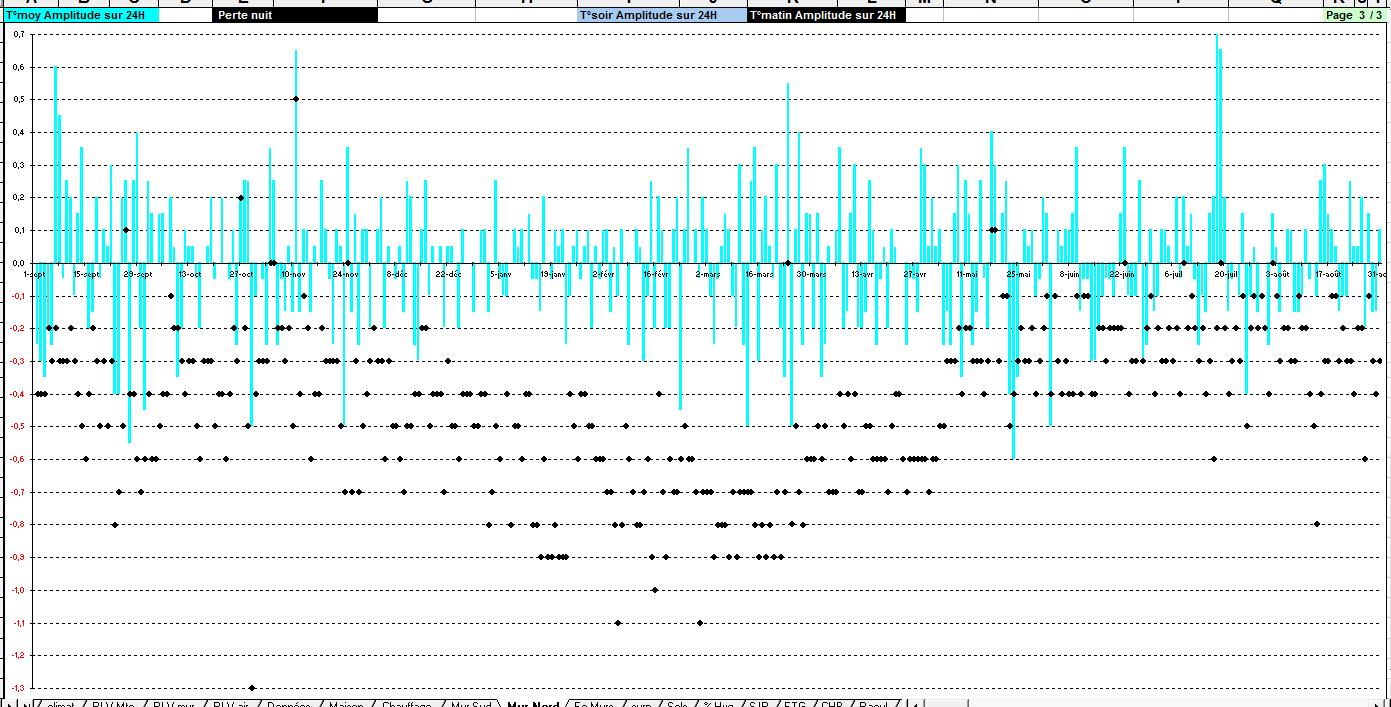Select the 'T°soir Amplitude sur 24H' legend cell
This screenshot has height=707, width=1391.
pos(662,15)
